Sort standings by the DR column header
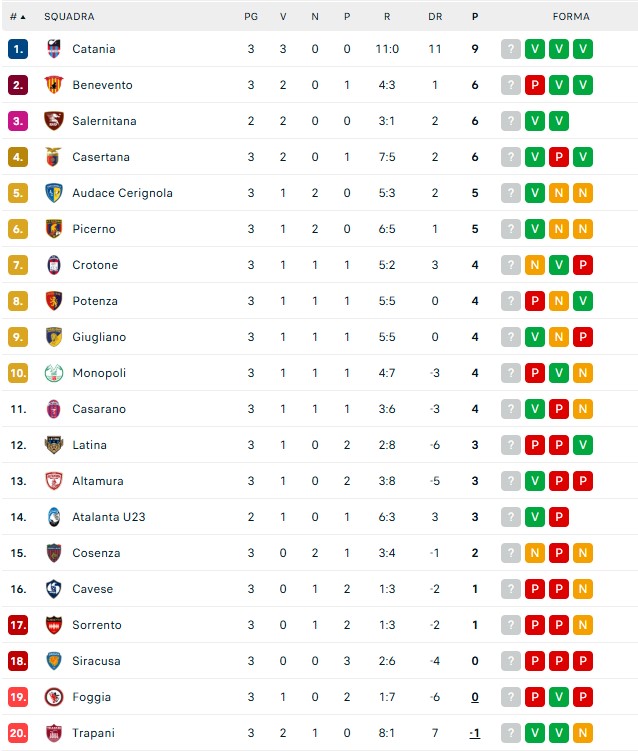Screen dimensions: 638x751 pyautogui.click(x=435, y=17)
